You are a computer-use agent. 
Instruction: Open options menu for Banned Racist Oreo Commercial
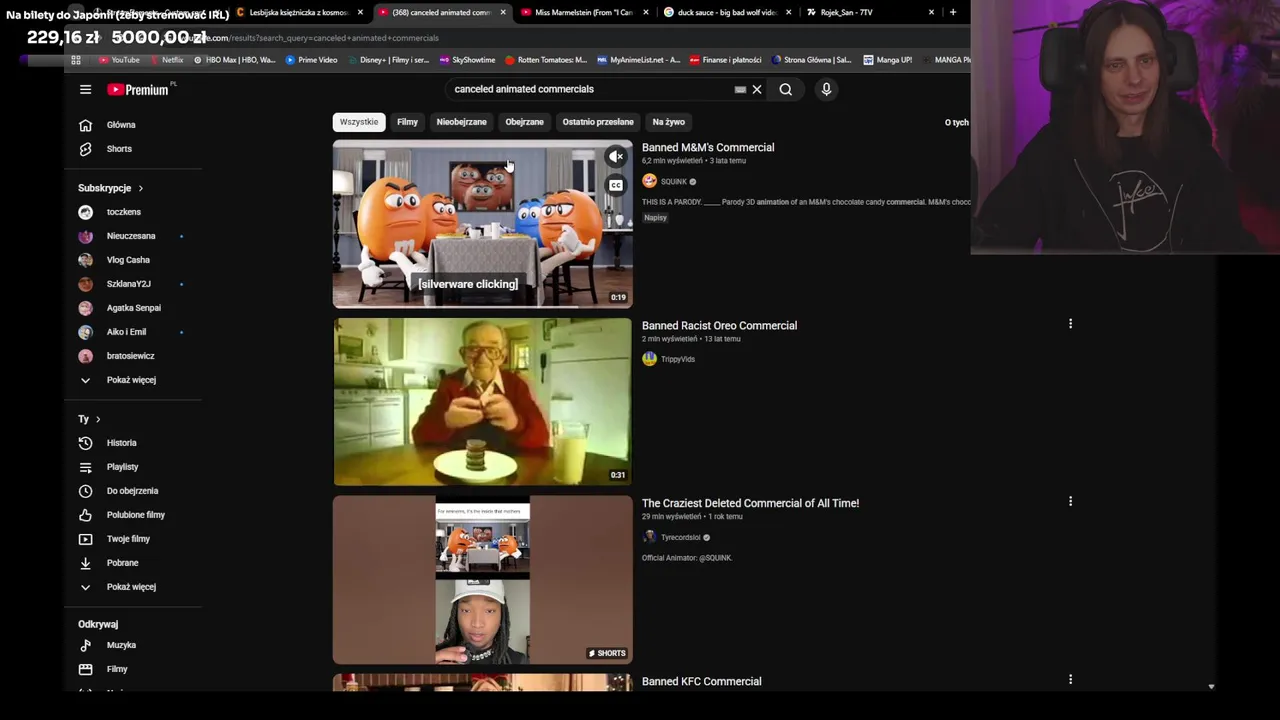click(x=1070, y=324)
